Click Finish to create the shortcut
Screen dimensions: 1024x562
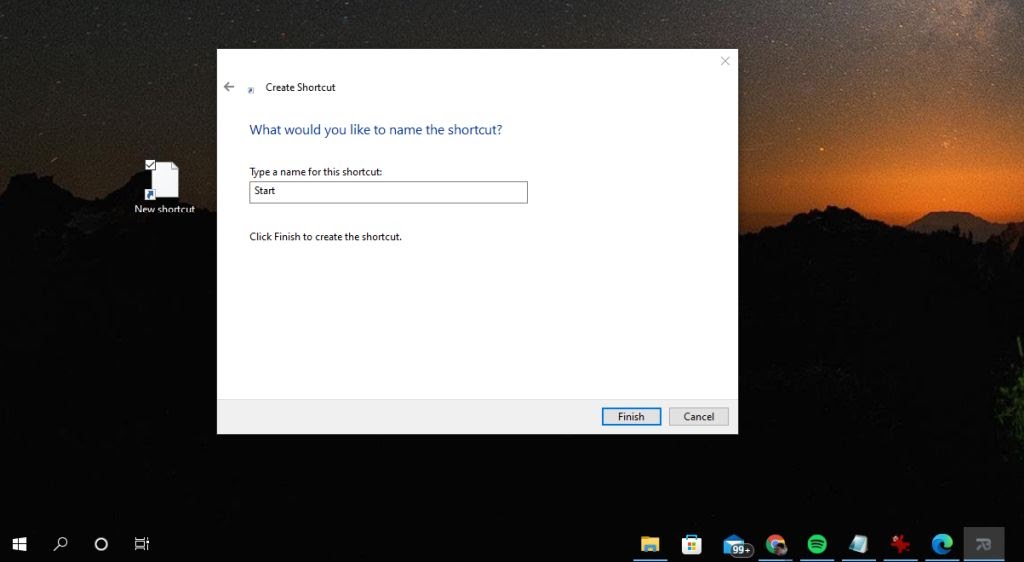pos(631,416)
